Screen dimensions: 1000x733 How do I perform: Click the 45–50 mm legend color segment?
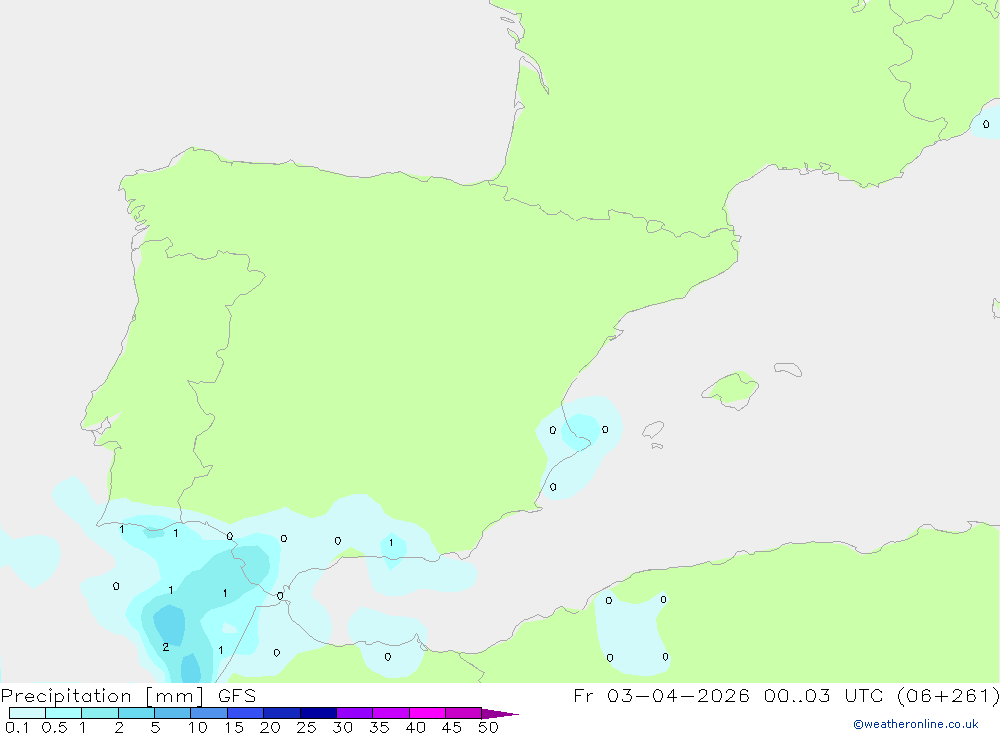pyautogui.click(x=464, y=713)
